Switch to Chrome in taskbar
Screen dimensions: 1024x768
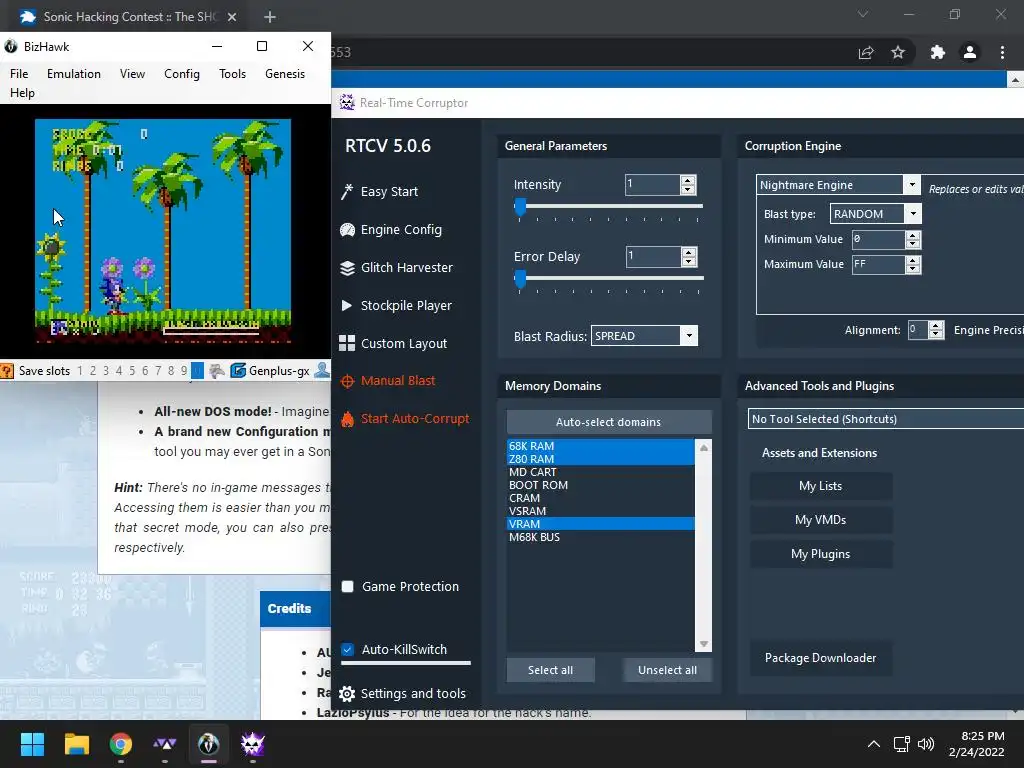click(x=121, y=744)
